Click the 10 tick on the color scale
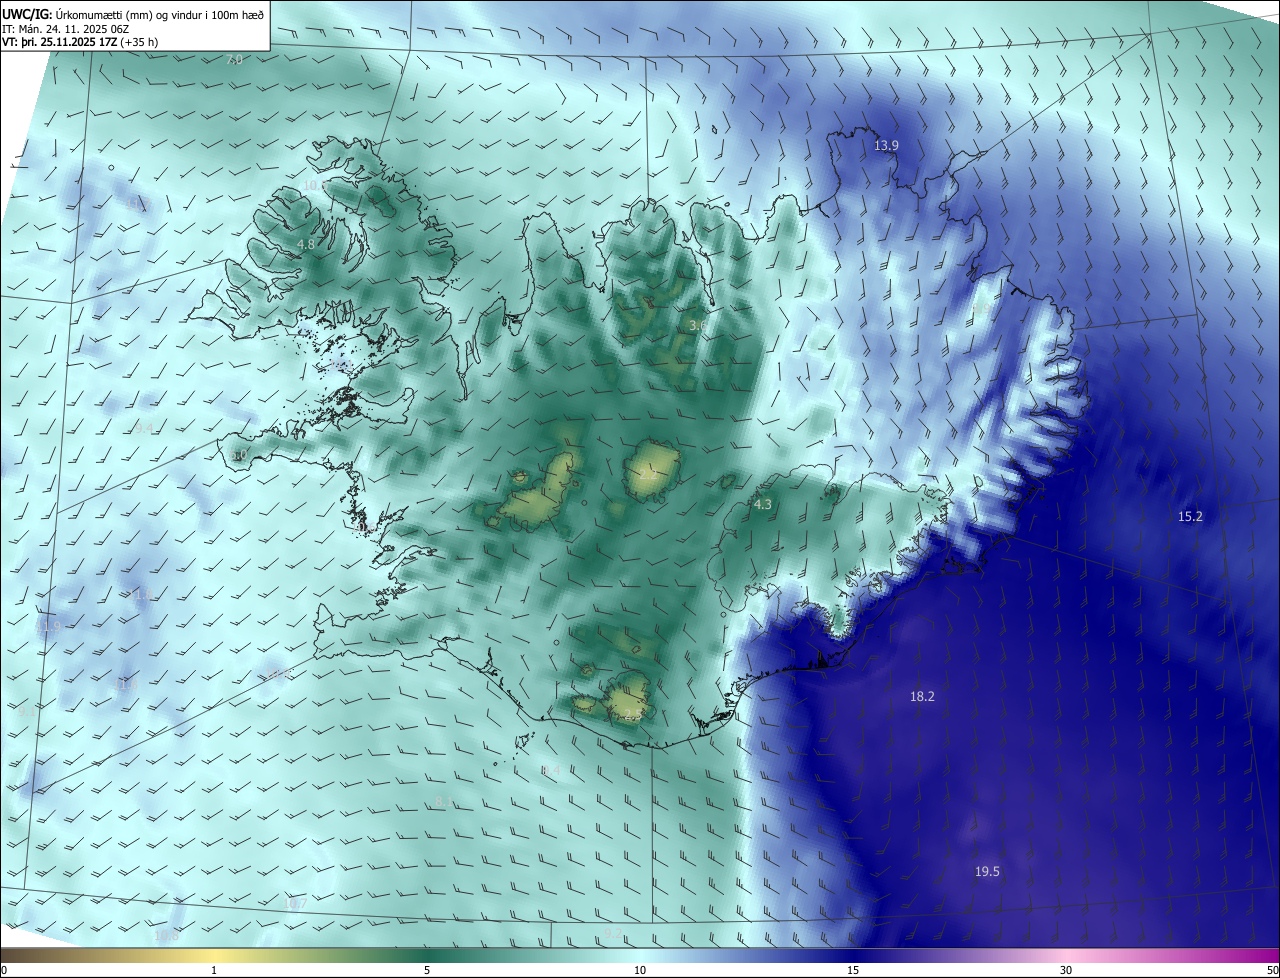The height and width of the screenshot is (978, 1280). point(640,970)
